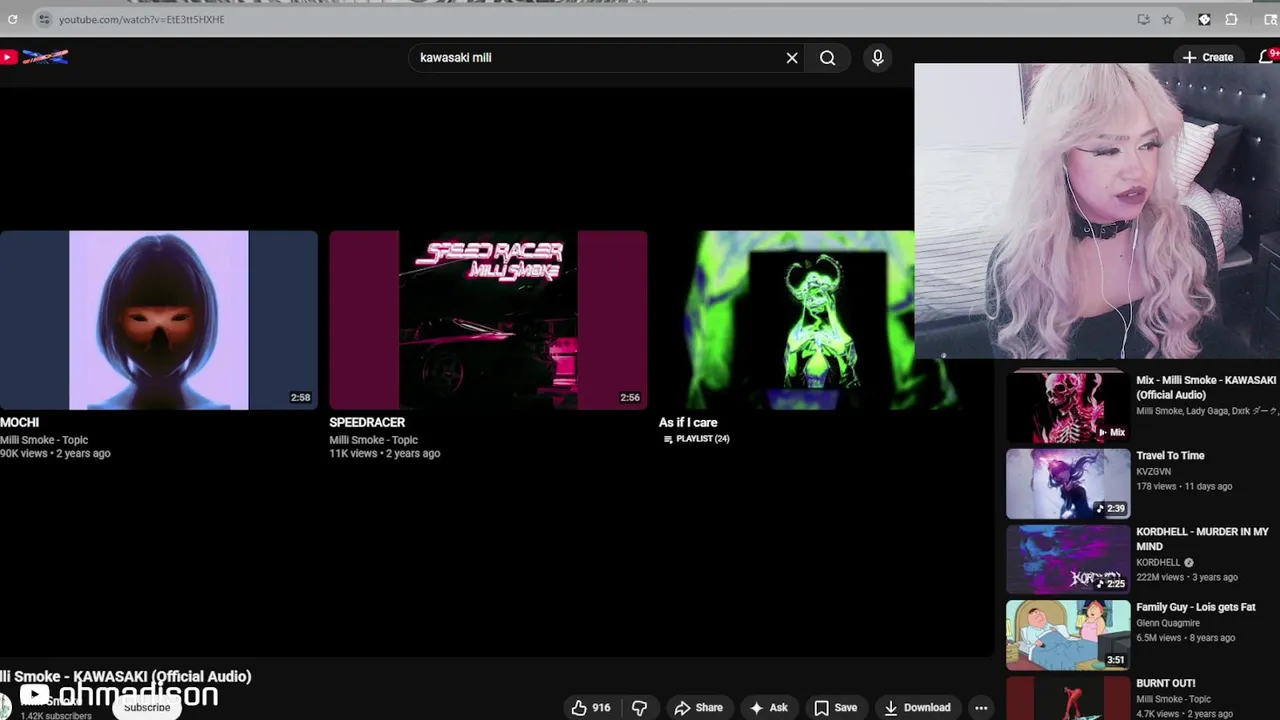Save the video to a playlist

pyautogui.click(x=836, y=708)
